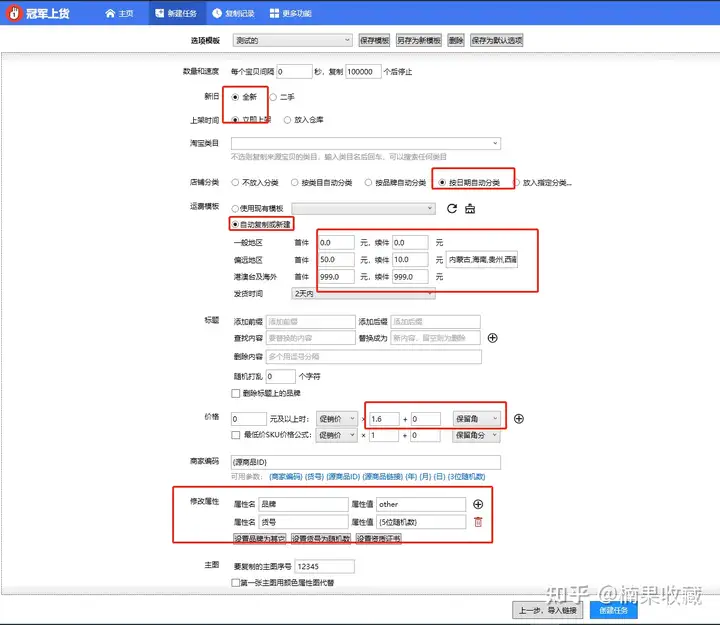720x625 pixels.
Task: Select the 使用现有模板 radio option
Action: point(235,208)
